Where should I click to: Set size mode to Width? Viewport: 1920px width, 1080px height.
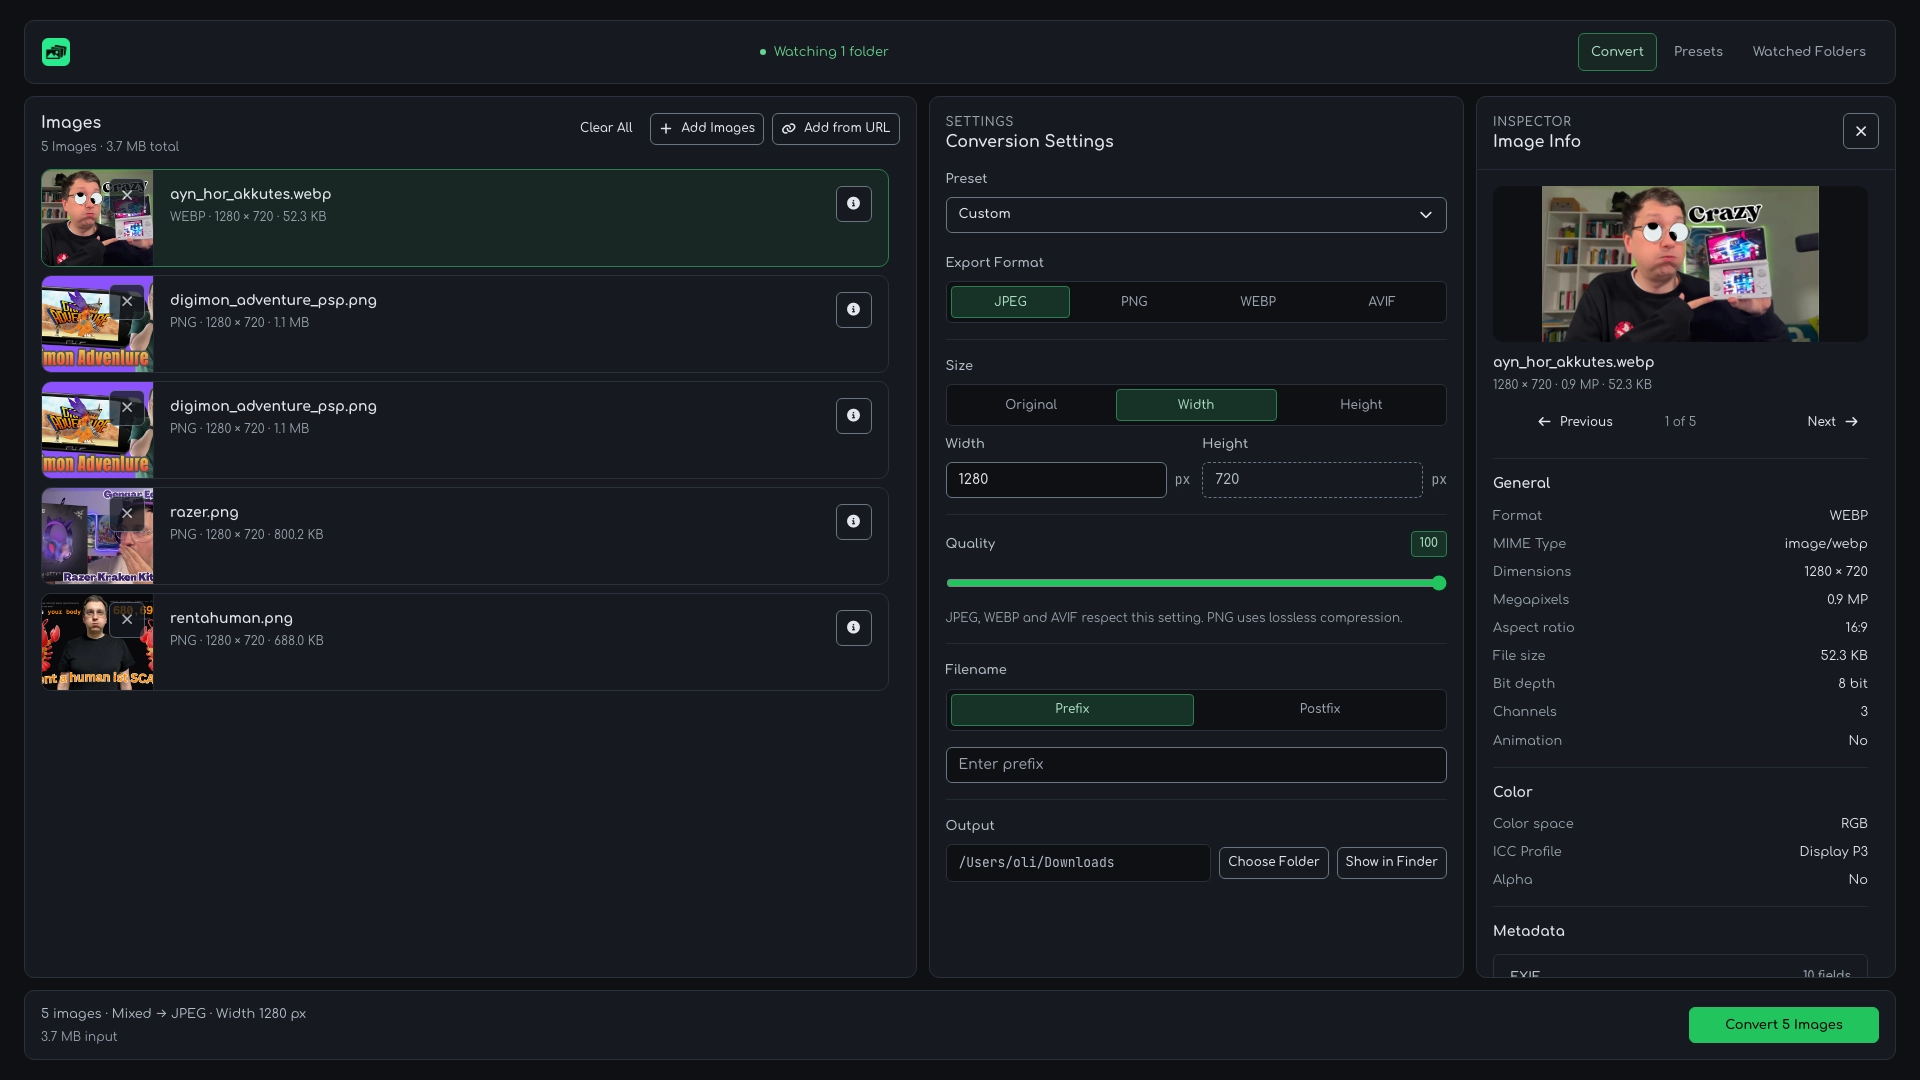tap(1196, 405)
